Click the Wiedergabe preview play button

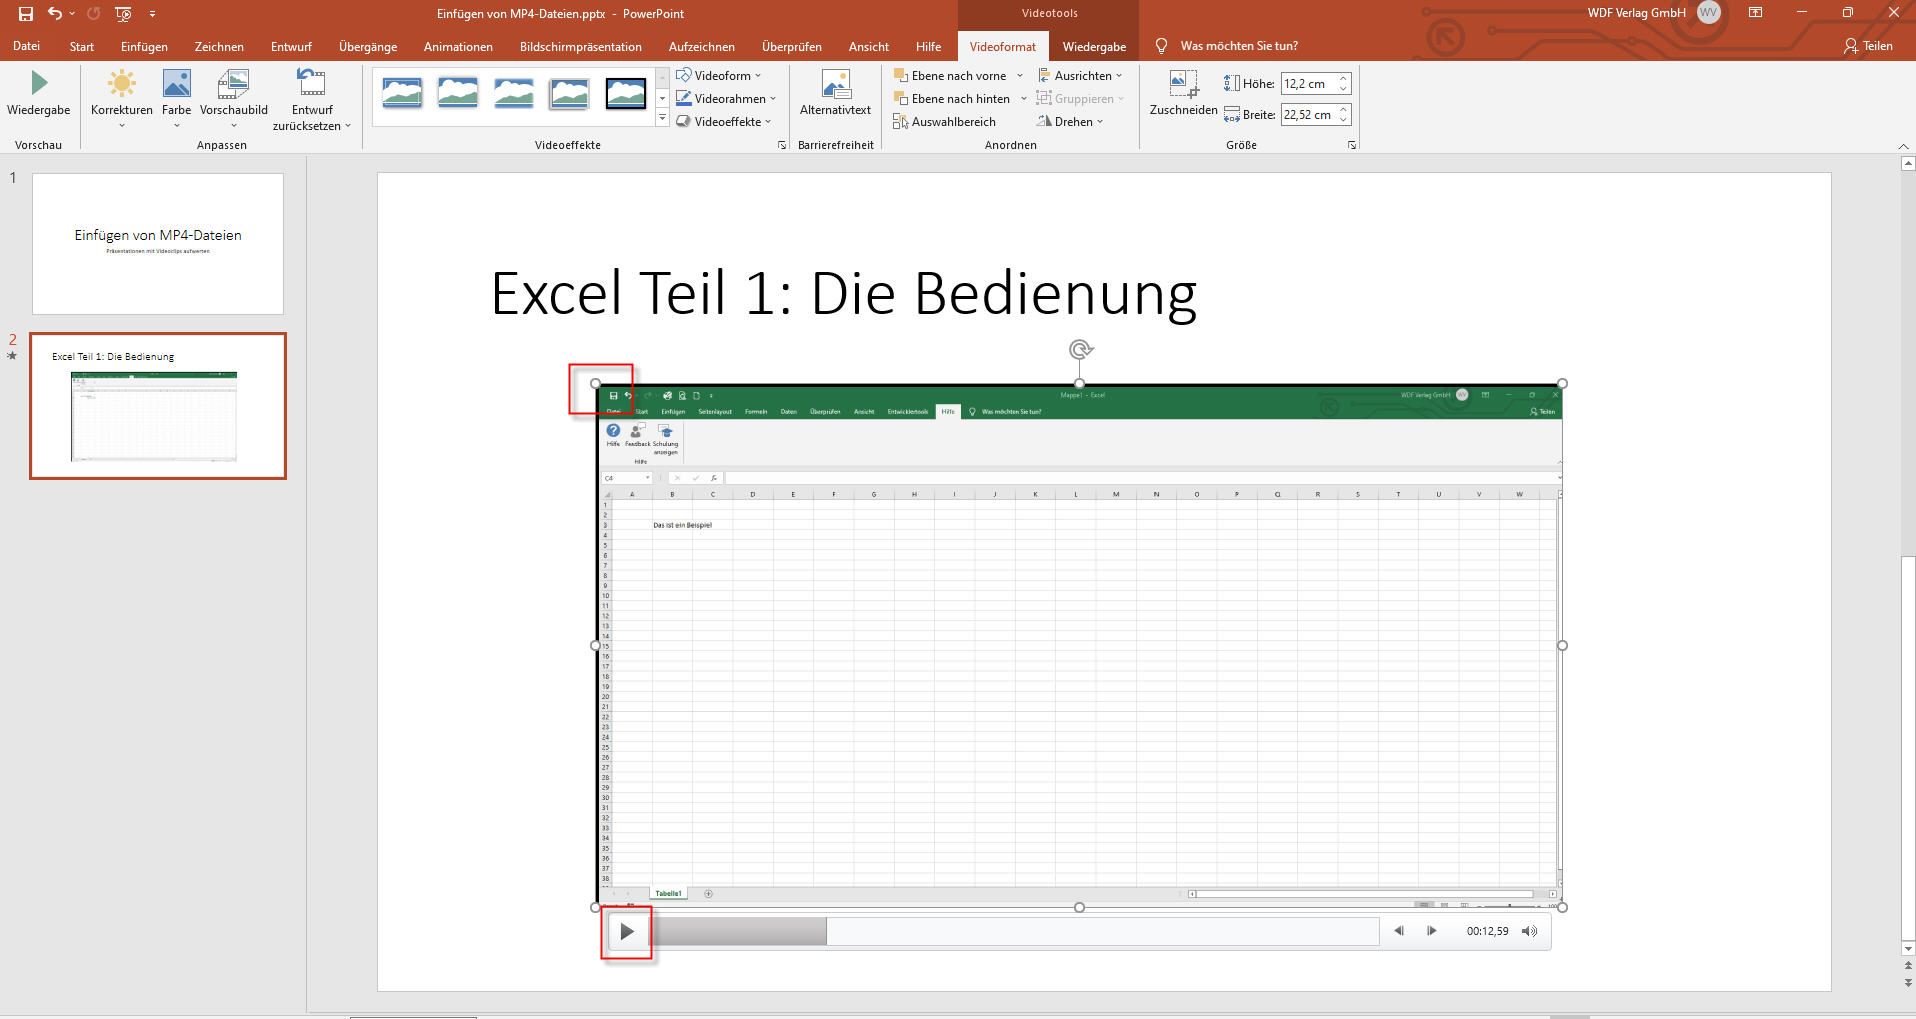coord(39,93)
